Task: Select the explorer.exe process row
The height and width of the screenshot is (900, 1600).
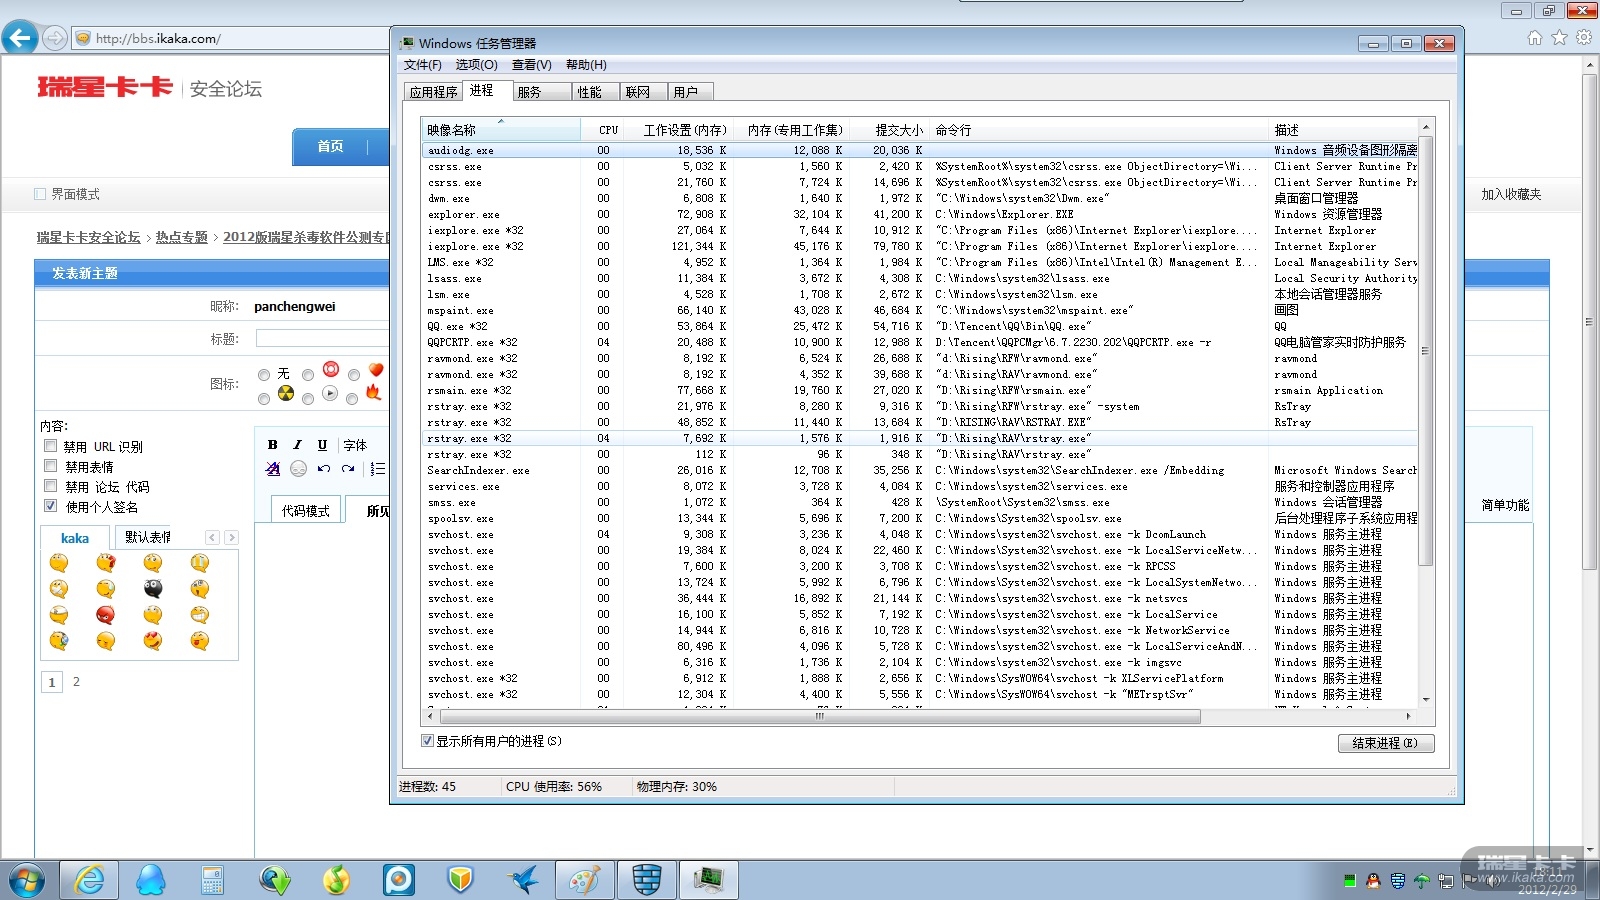Action: tap(463, 215)
